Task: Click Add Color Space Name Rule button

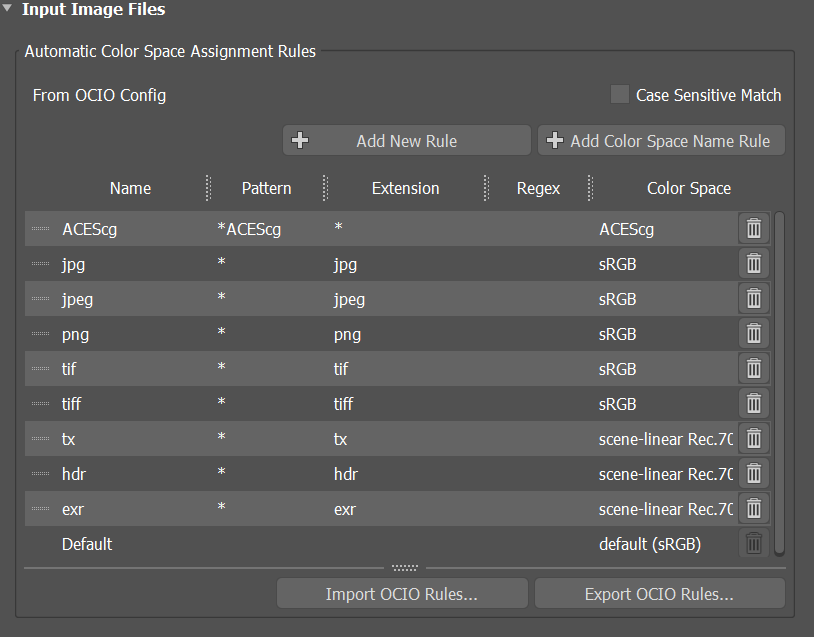Action: [x=661, y=141]
